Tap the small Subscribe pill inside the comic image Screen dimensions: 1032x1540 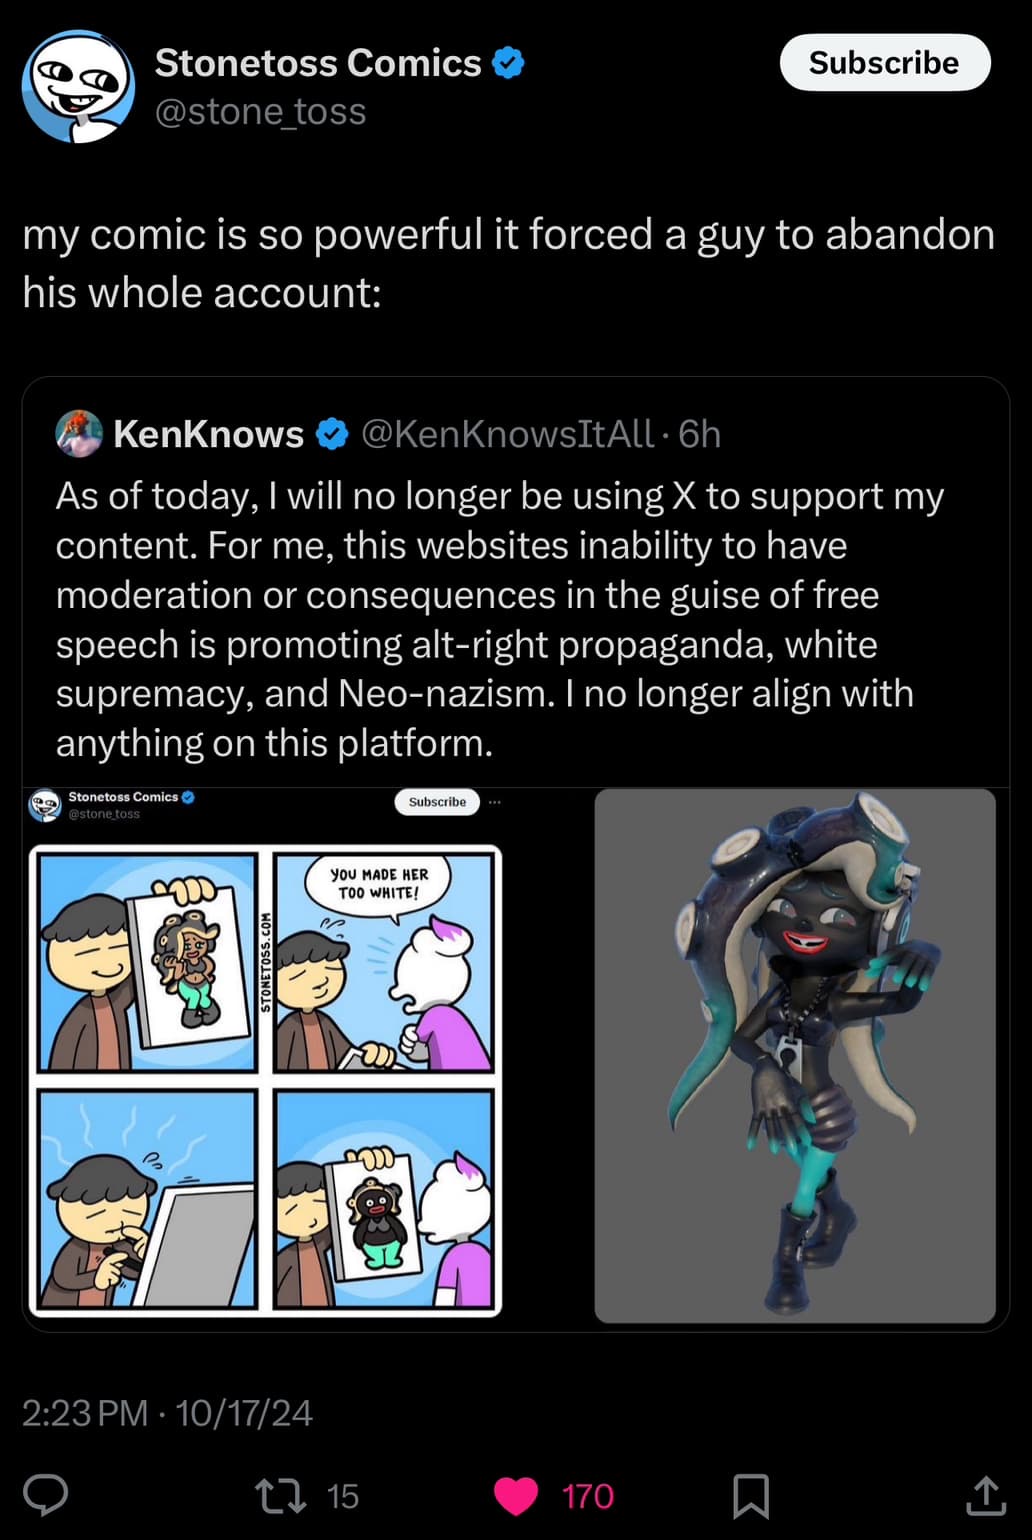pos(437,802)
